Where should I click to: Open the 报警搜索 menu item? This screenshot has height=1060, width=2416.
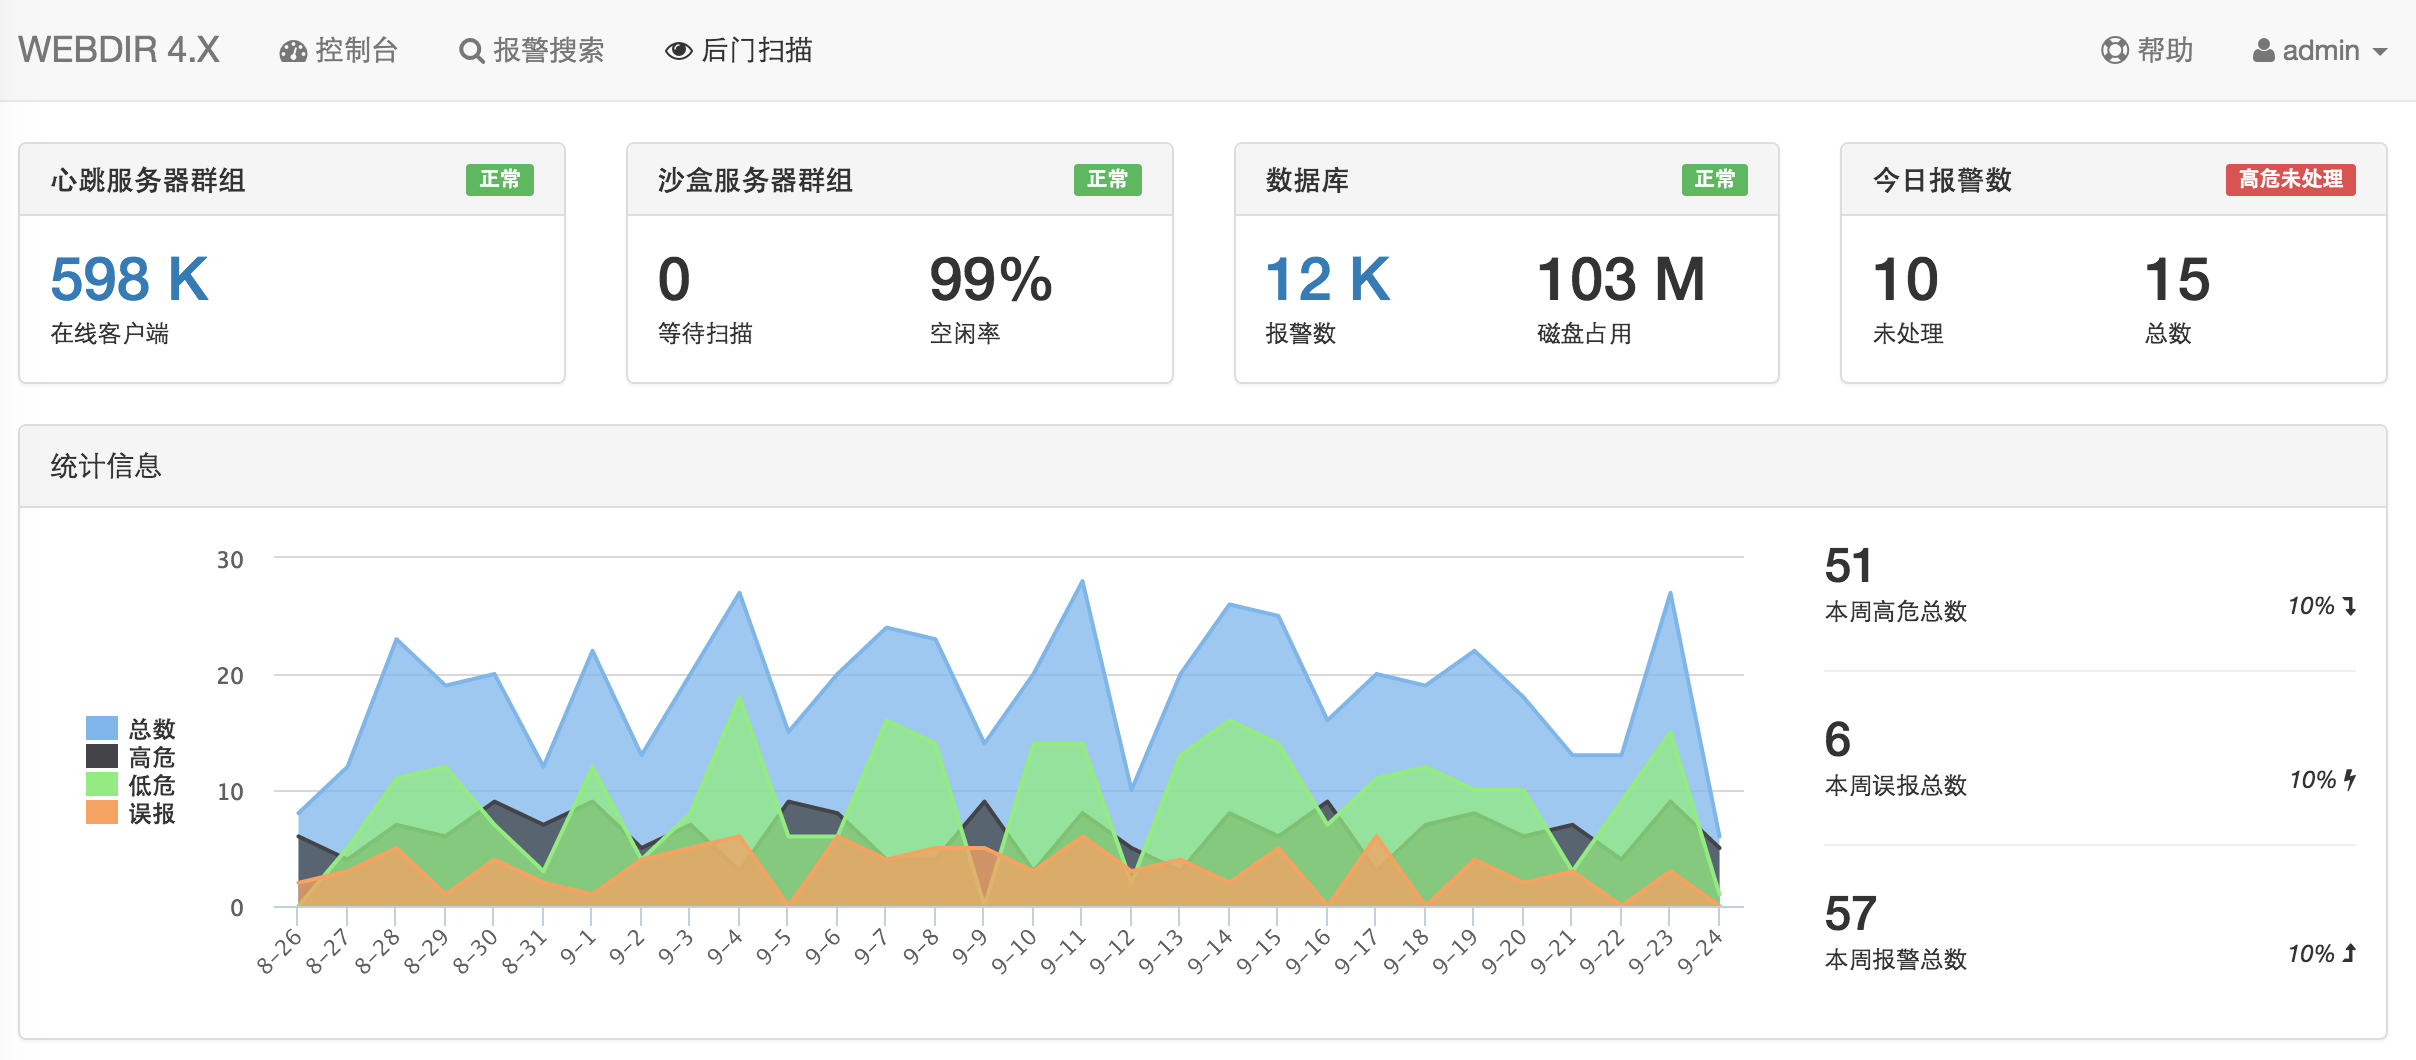point(548,51)
